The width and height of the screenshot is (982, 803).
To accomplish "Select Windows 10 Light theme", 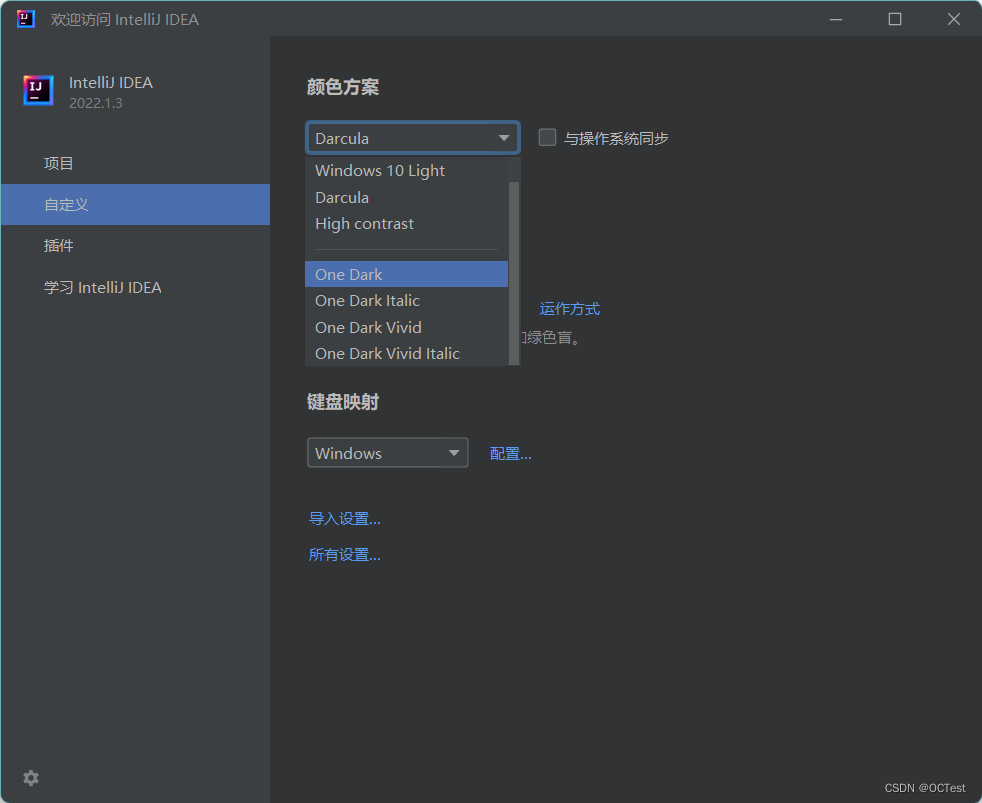I will click(406, 170).
